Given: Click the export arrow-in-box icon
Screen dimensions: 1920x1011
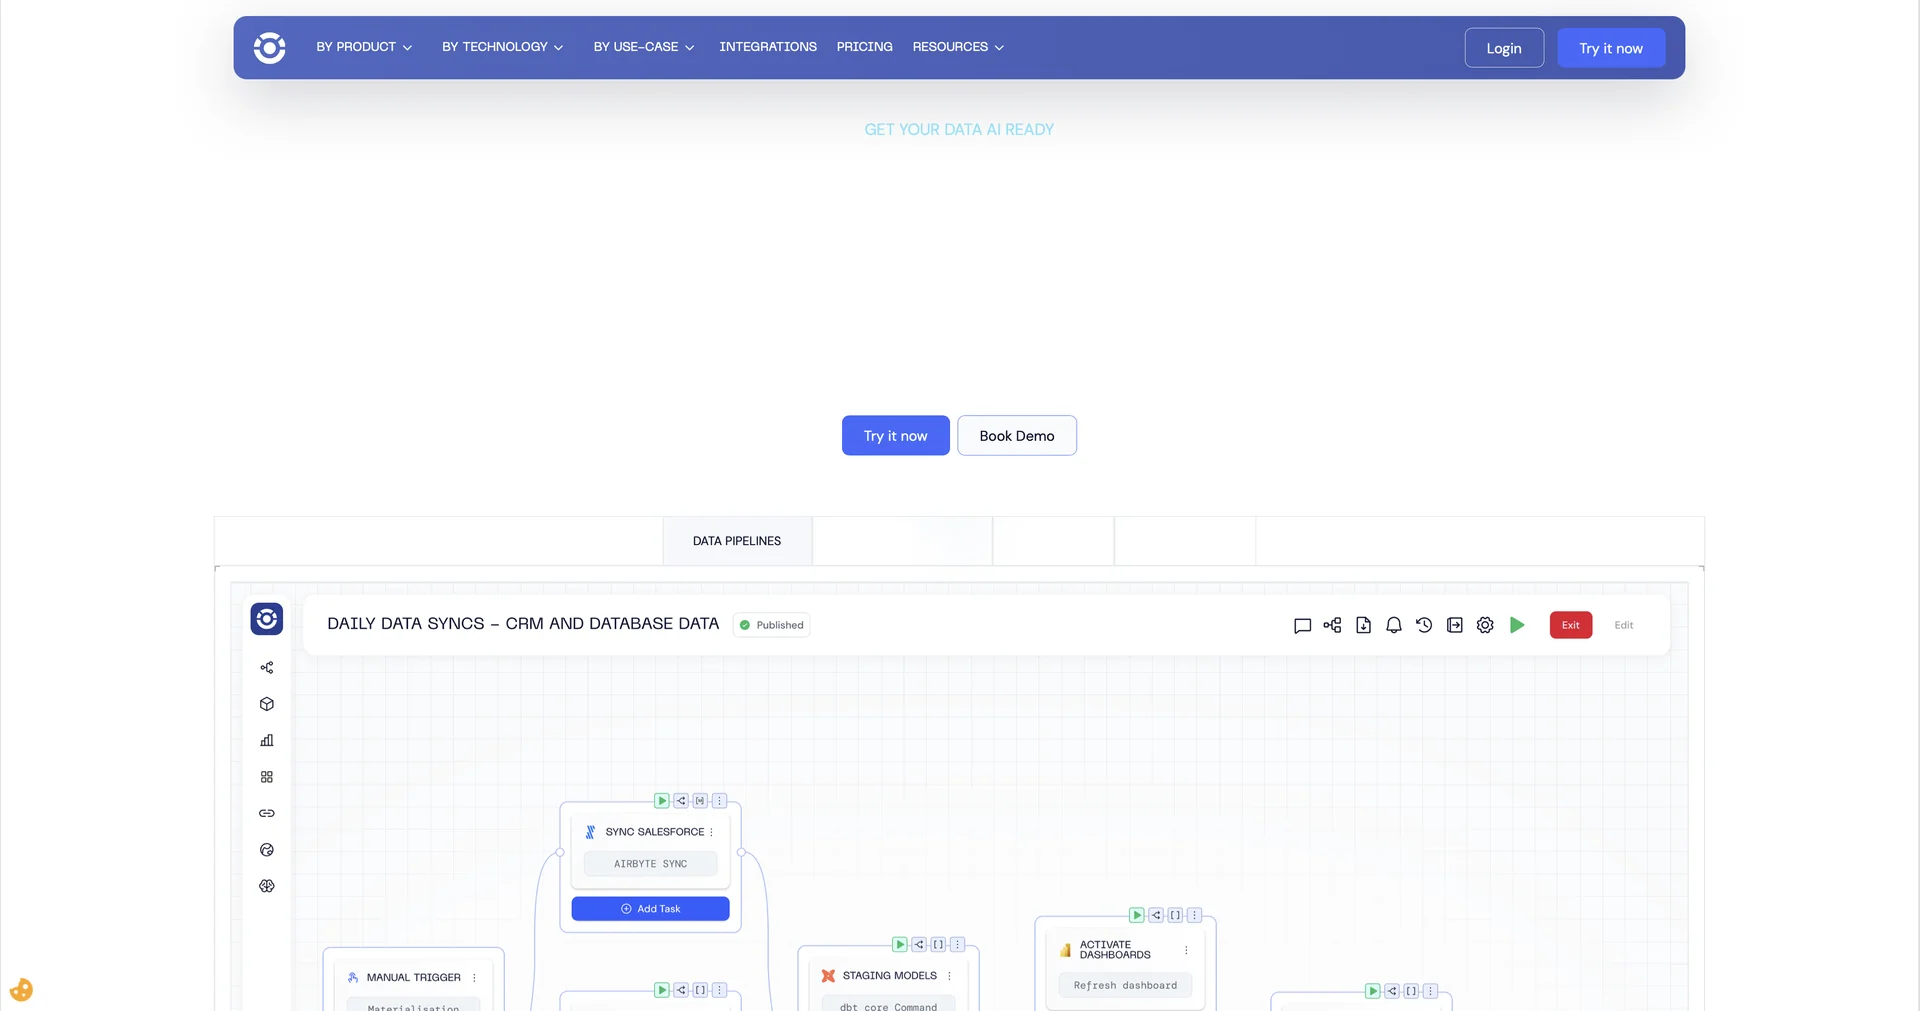Looking at the screenshot, I should [x=1455, y=625].
